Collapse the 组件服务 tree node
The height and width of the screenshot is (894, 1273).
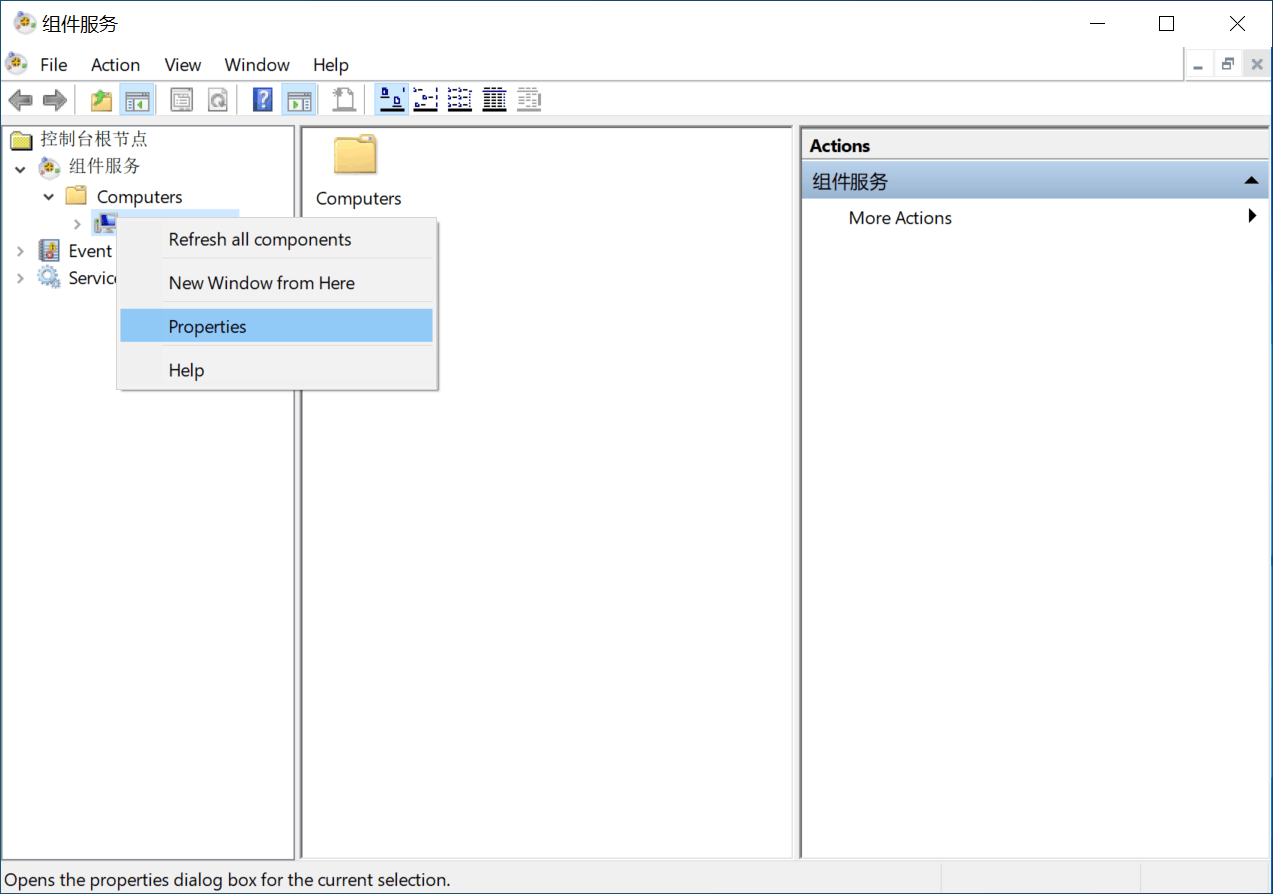(20, 168)
